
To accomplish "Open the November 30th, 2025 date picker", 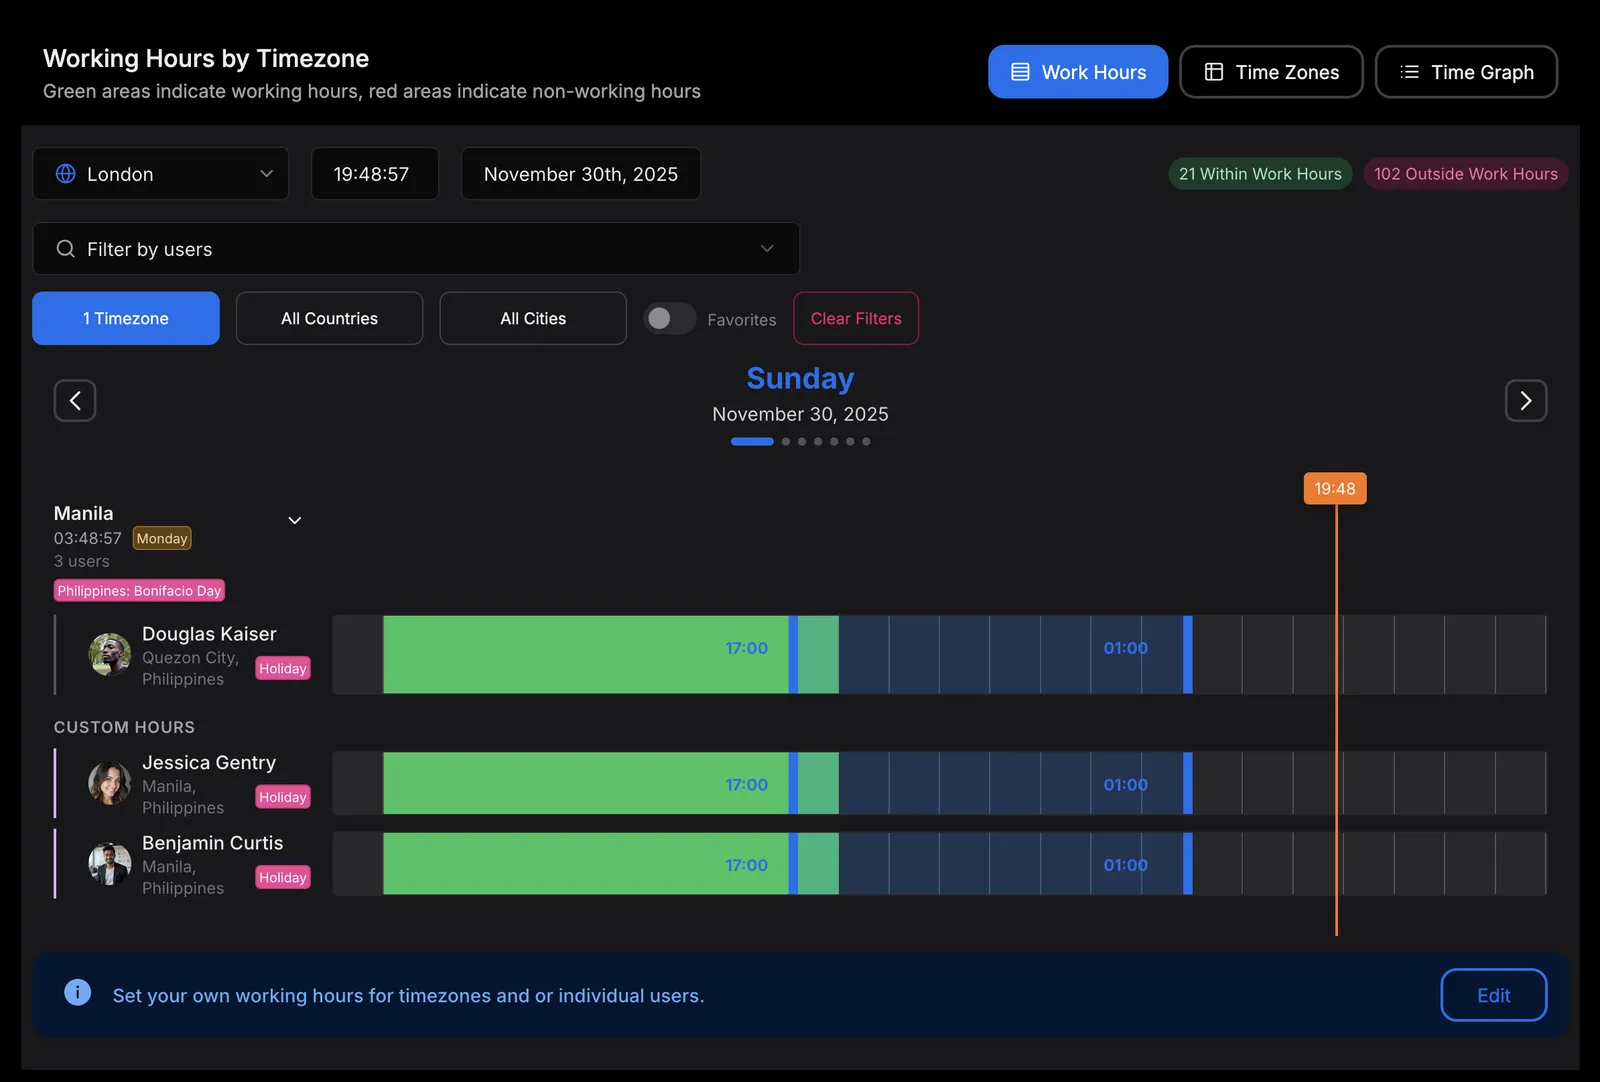I will 581,174.
